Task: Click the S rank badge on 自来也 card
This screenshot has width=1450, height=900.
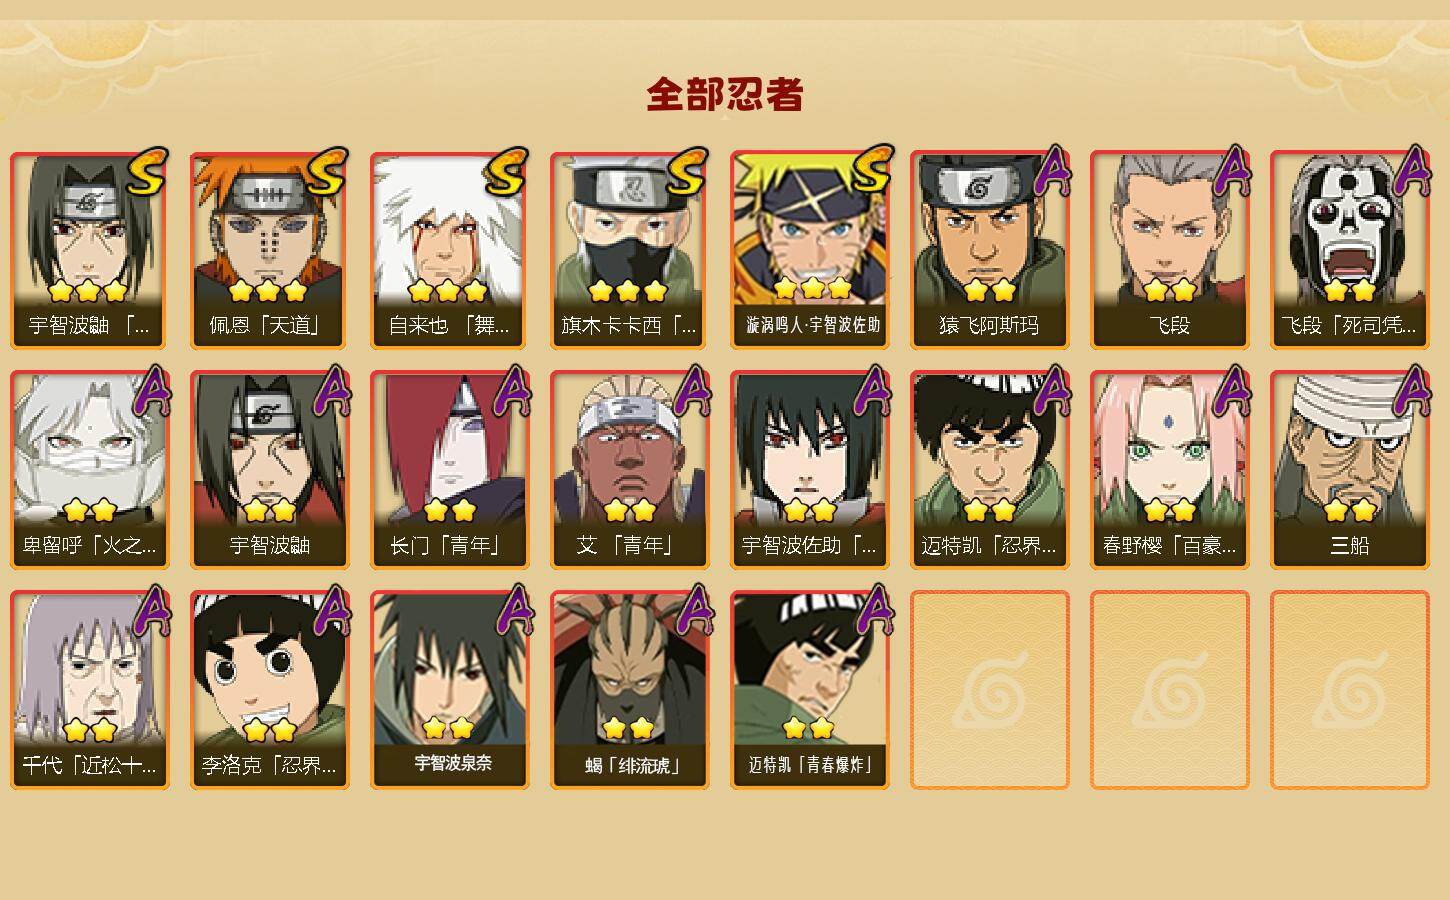Action: tap(507, 172)
